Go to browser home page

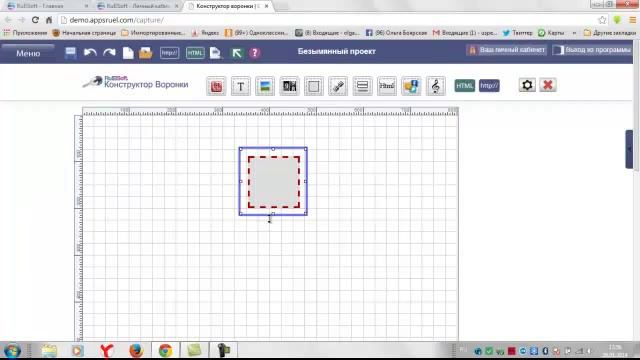coord(49,20)
